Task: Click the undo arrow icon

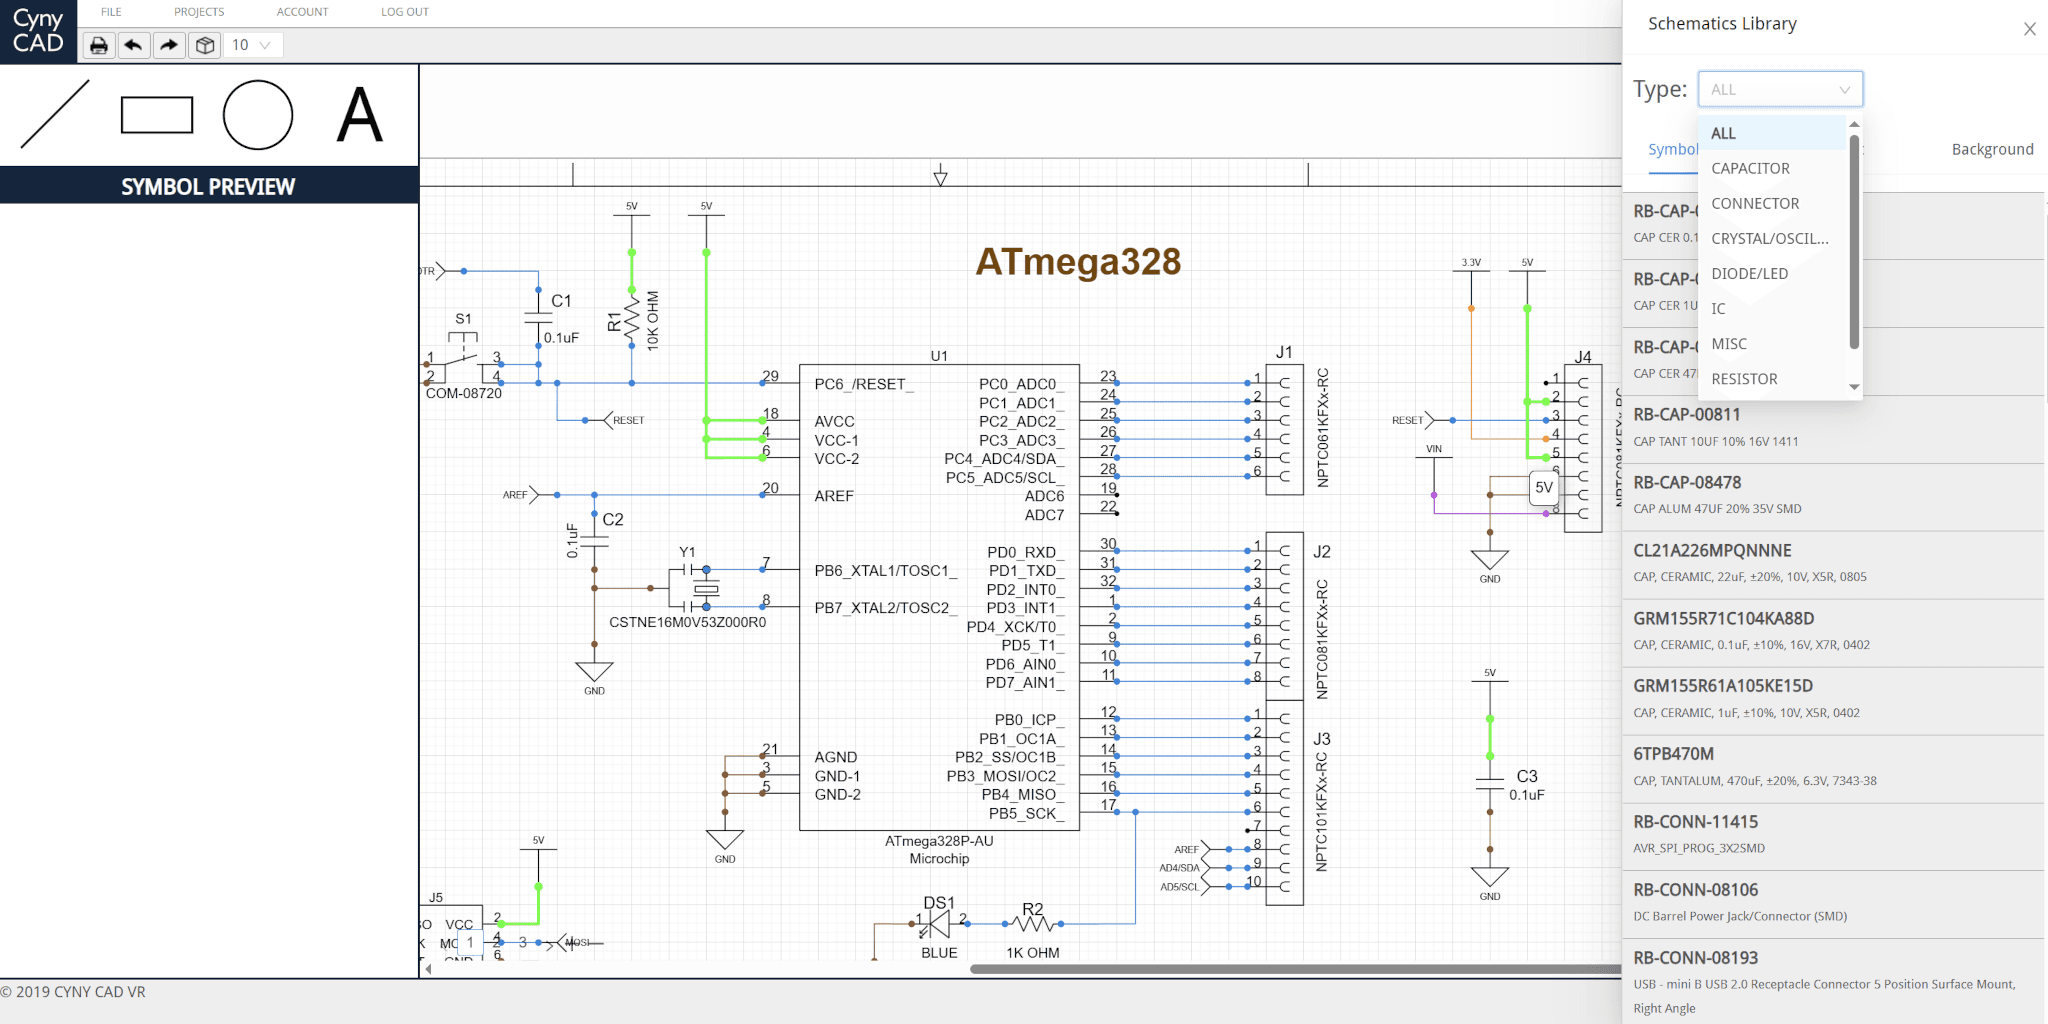Action: (x=133, y=45)
